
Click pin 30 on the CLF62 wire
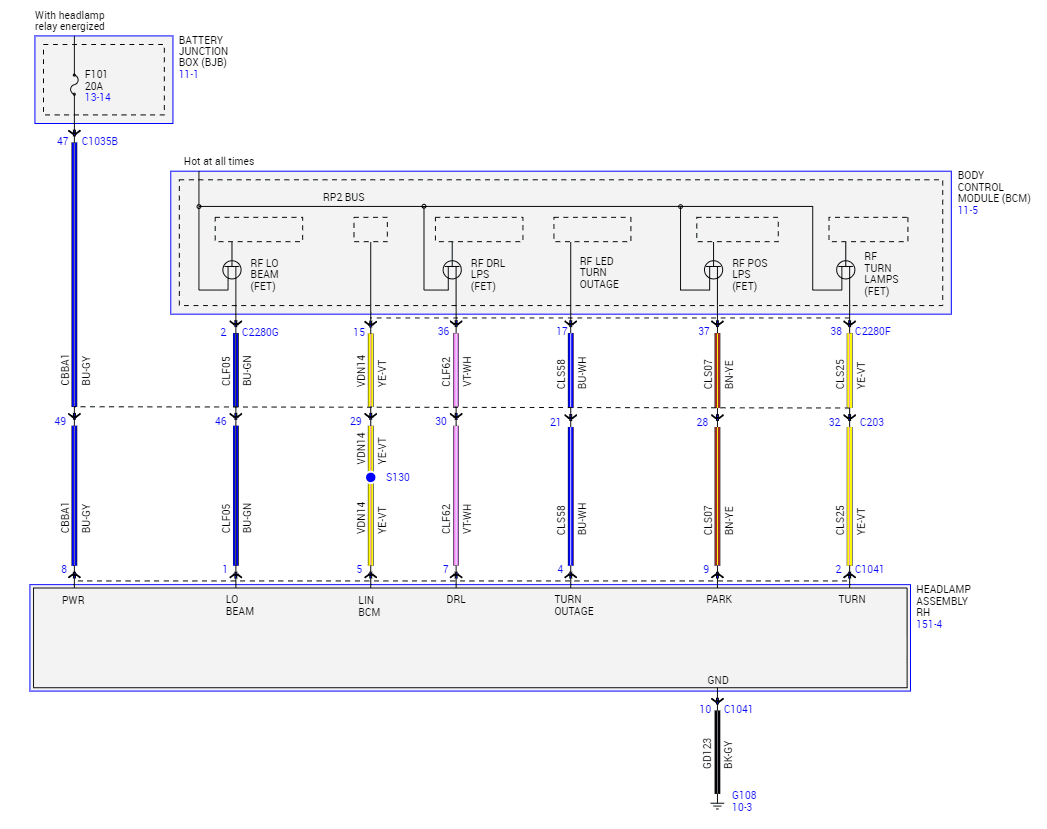(x=441, y=421)
